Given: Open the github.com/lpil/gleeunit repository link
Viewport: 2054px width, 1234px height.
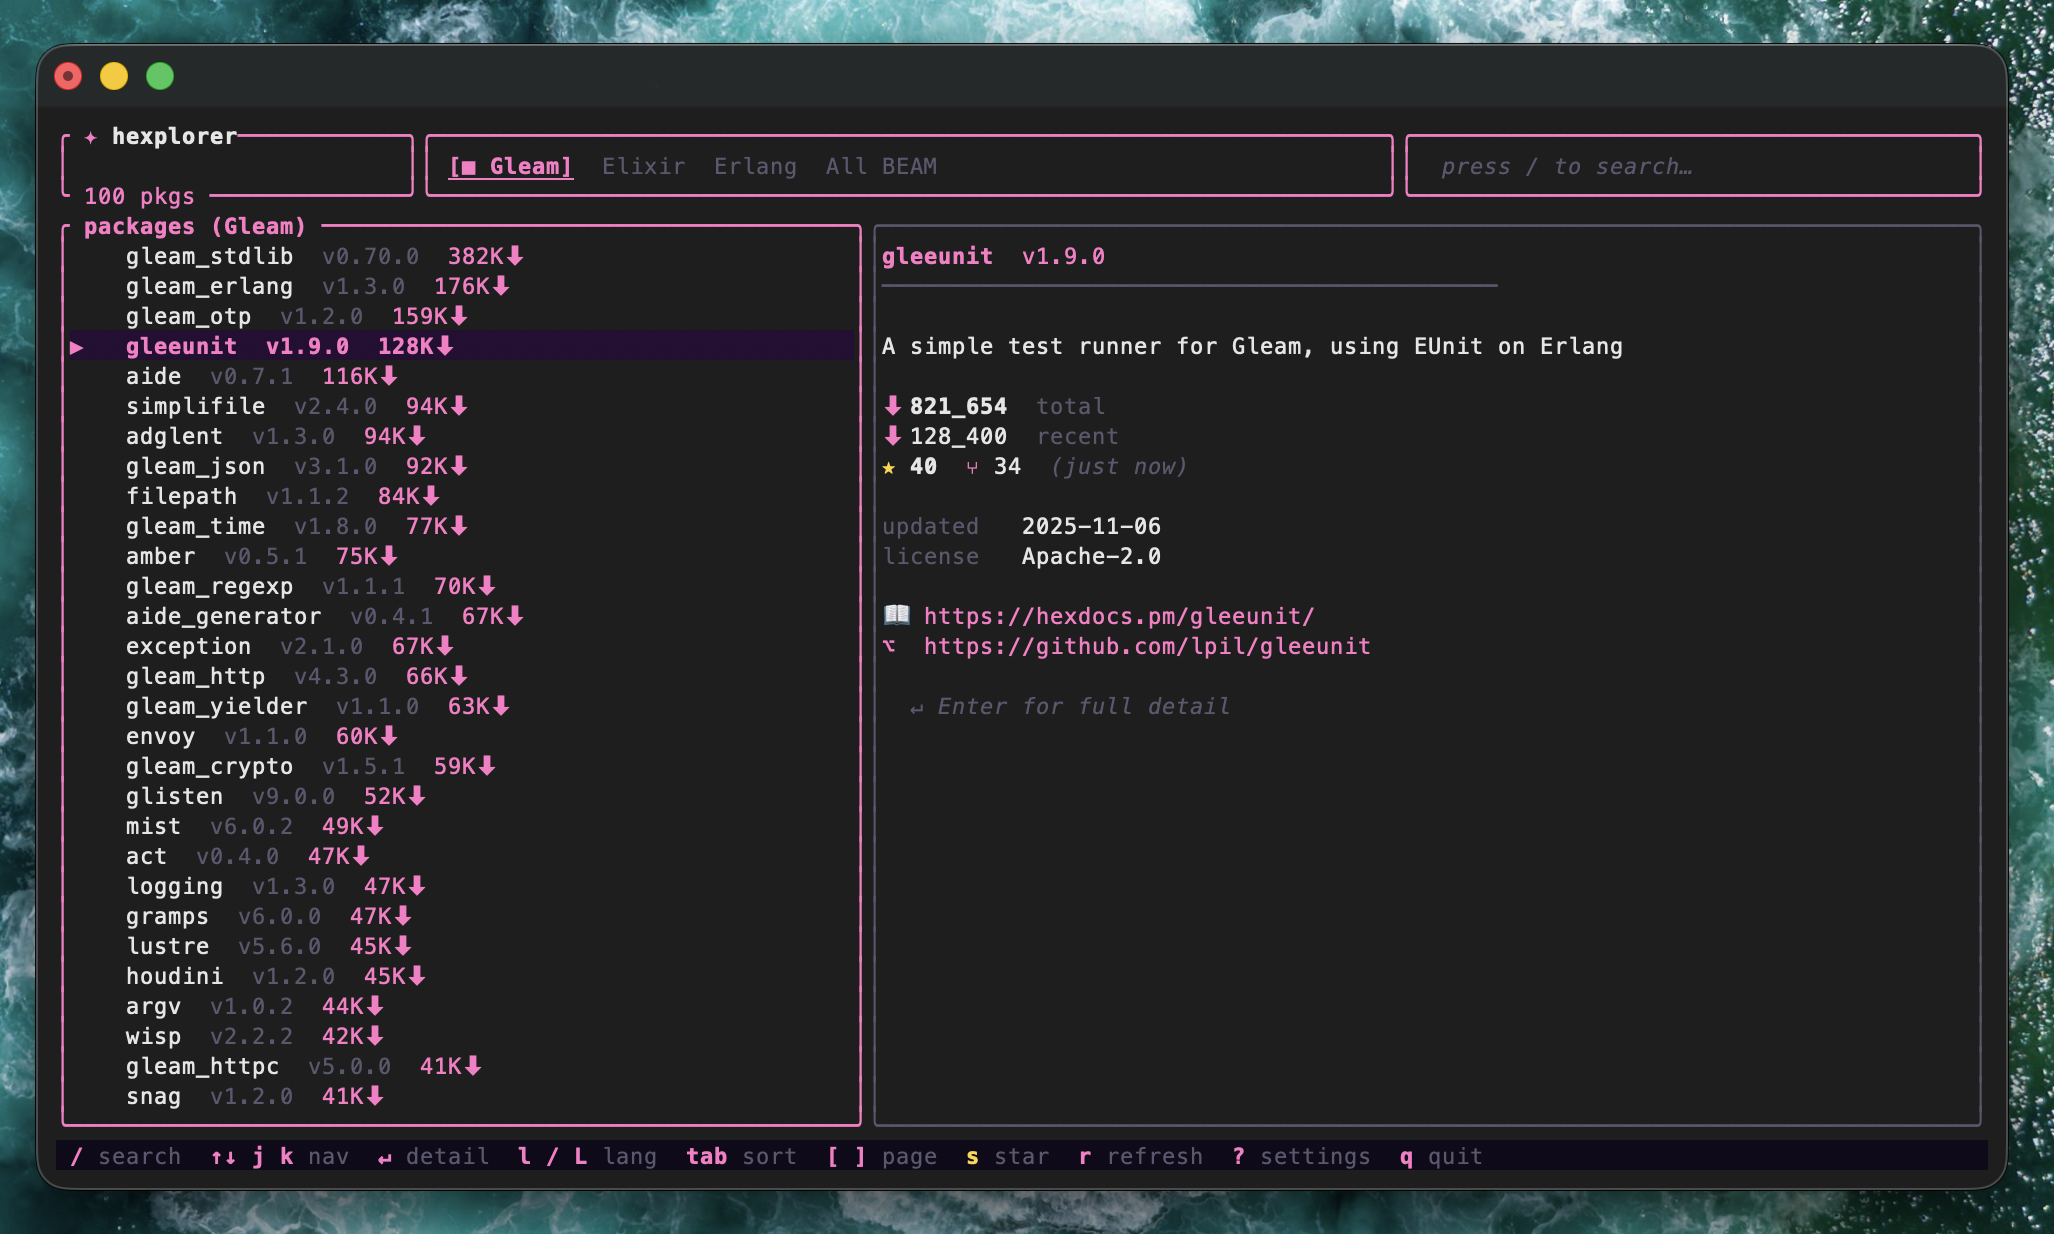Looking at the screenshot, I should [1147, 646].
